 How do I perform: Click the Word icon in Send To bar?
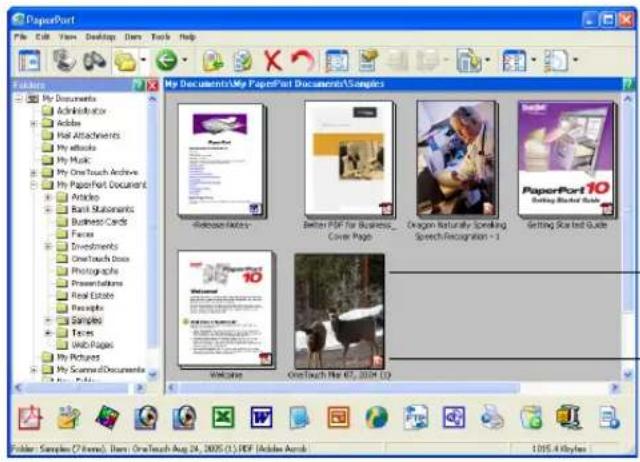[261, 417]
